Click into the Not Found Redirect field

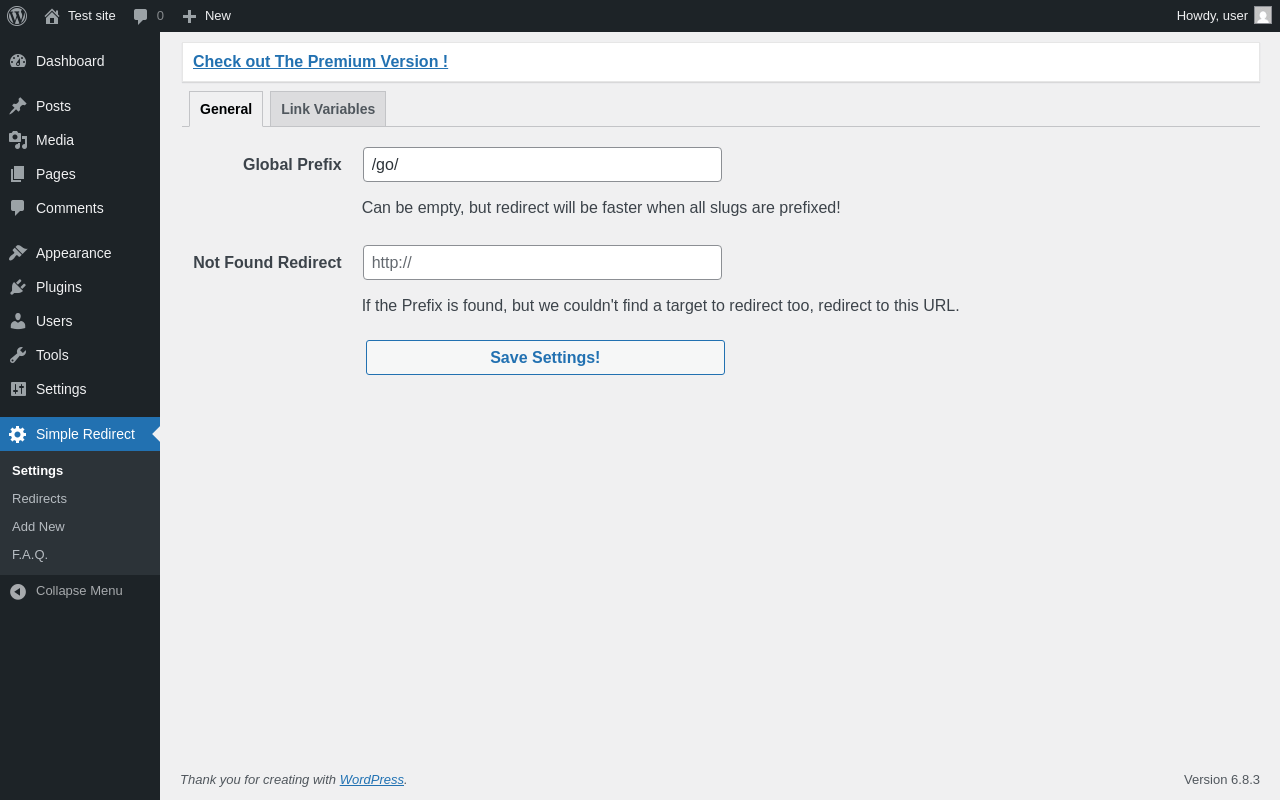pyautogui.click(x=542, y=263)
